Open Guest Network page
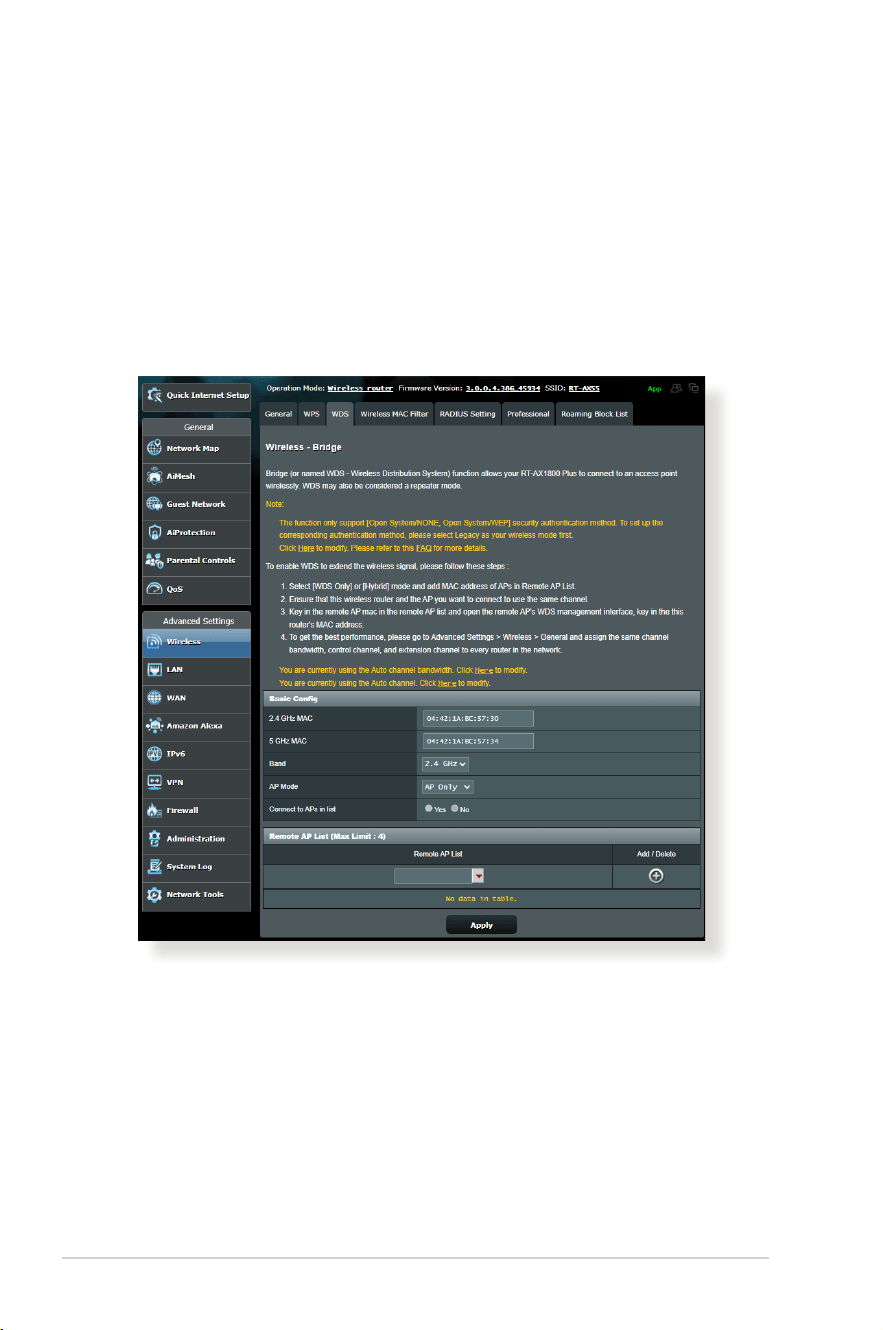 click(x=196, y=504)
